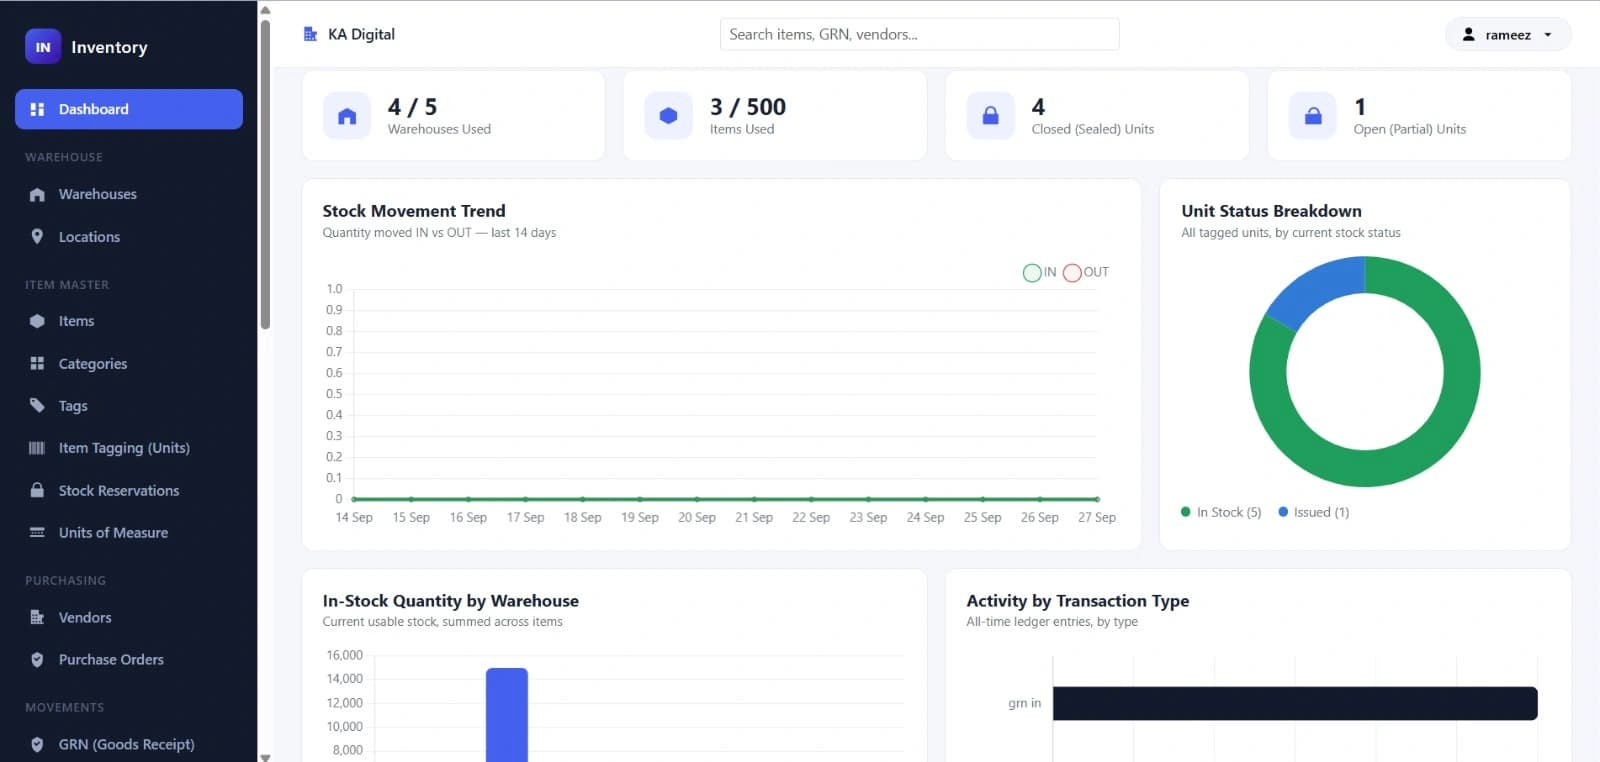The width and height of the screenshot is (1600, 762).
Task: Click the Closed (Sealed) Units lock icon
Action: point(991,116)
